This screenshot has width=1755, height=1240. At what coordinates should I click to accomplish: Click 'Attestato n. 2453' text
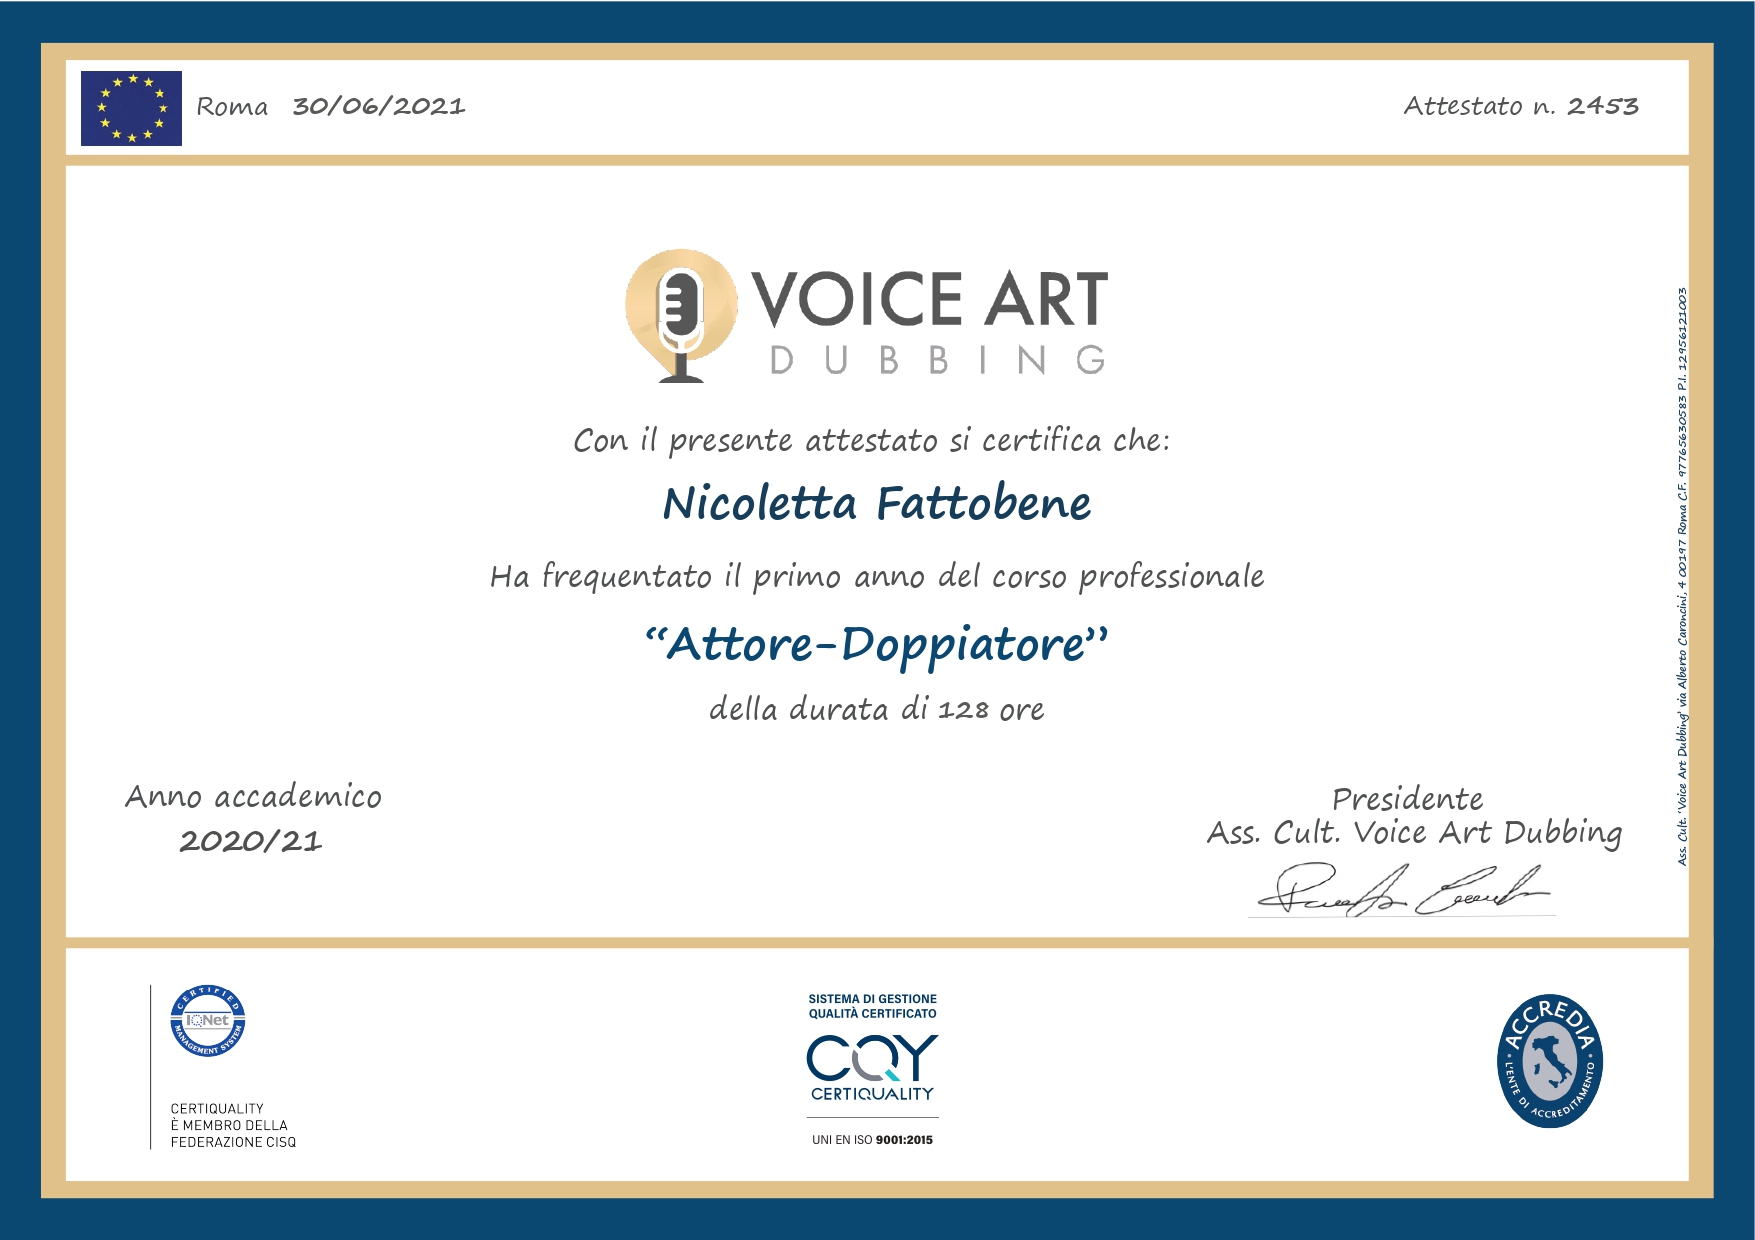(1521, 106)
